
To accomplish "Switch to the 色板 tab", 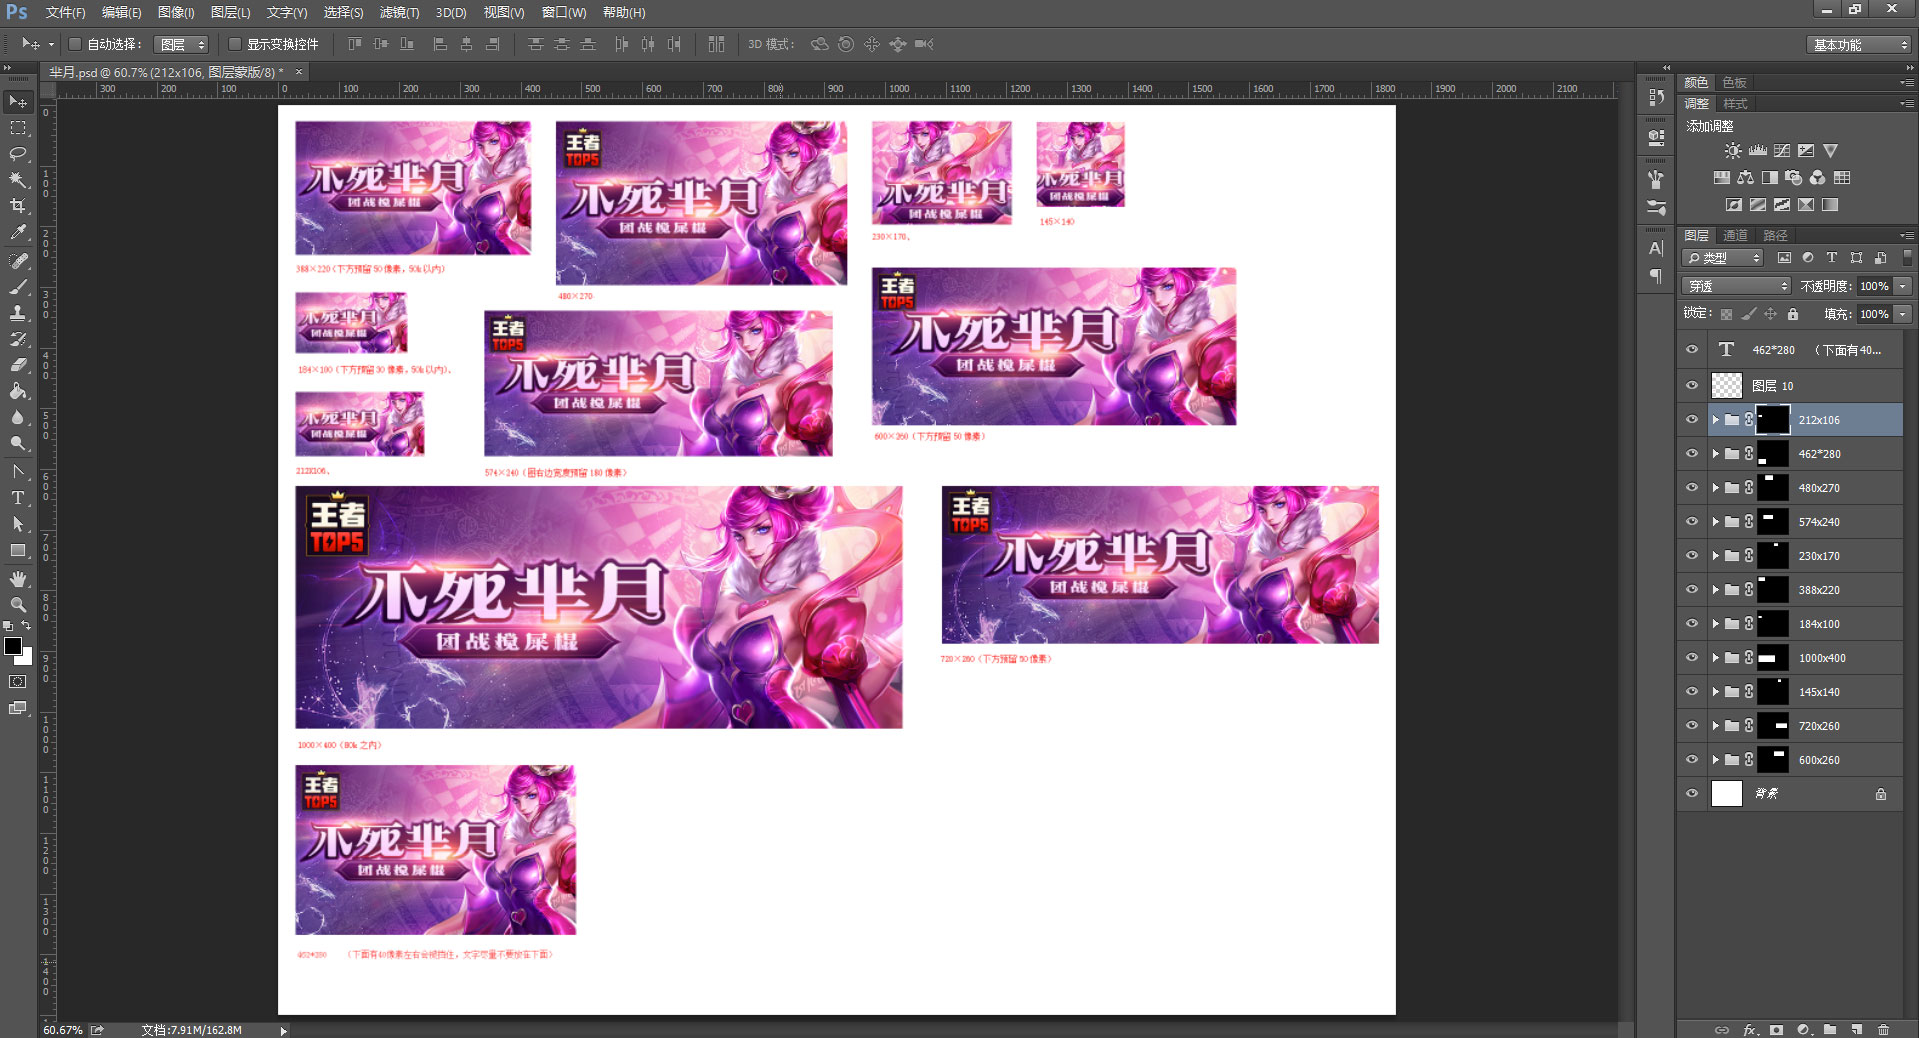I will tap(1735, 82).
